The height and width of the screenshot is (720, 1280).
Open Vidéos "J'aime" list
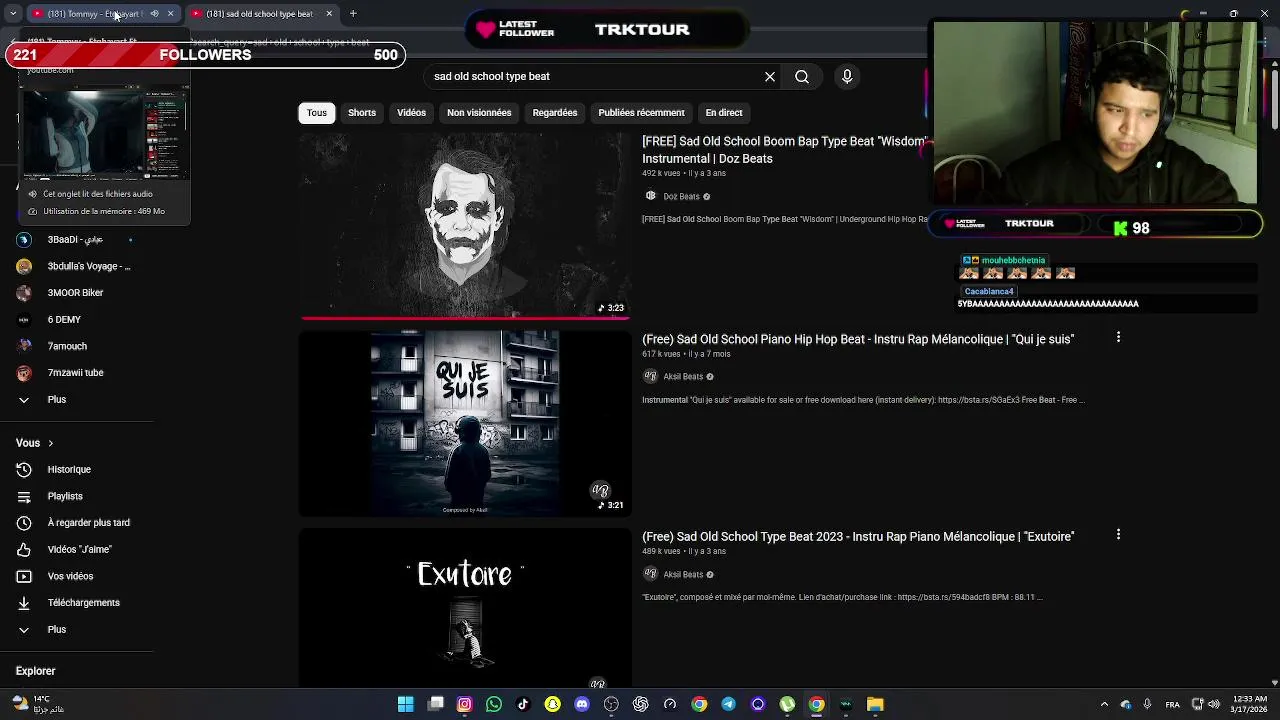pyautogui.click(x=79, y=549)
